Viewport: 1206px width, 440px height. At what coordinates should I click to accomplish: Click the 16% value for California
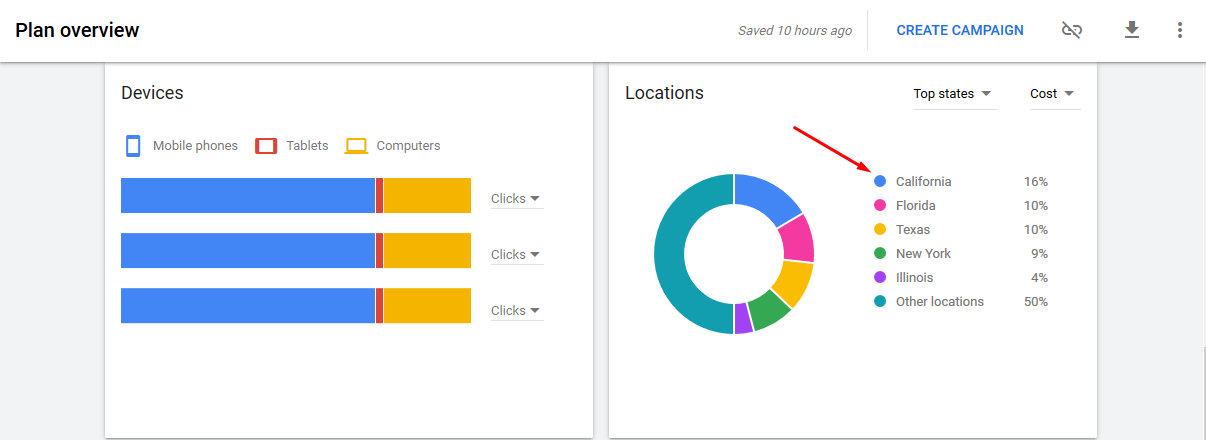coord(1036,182)
